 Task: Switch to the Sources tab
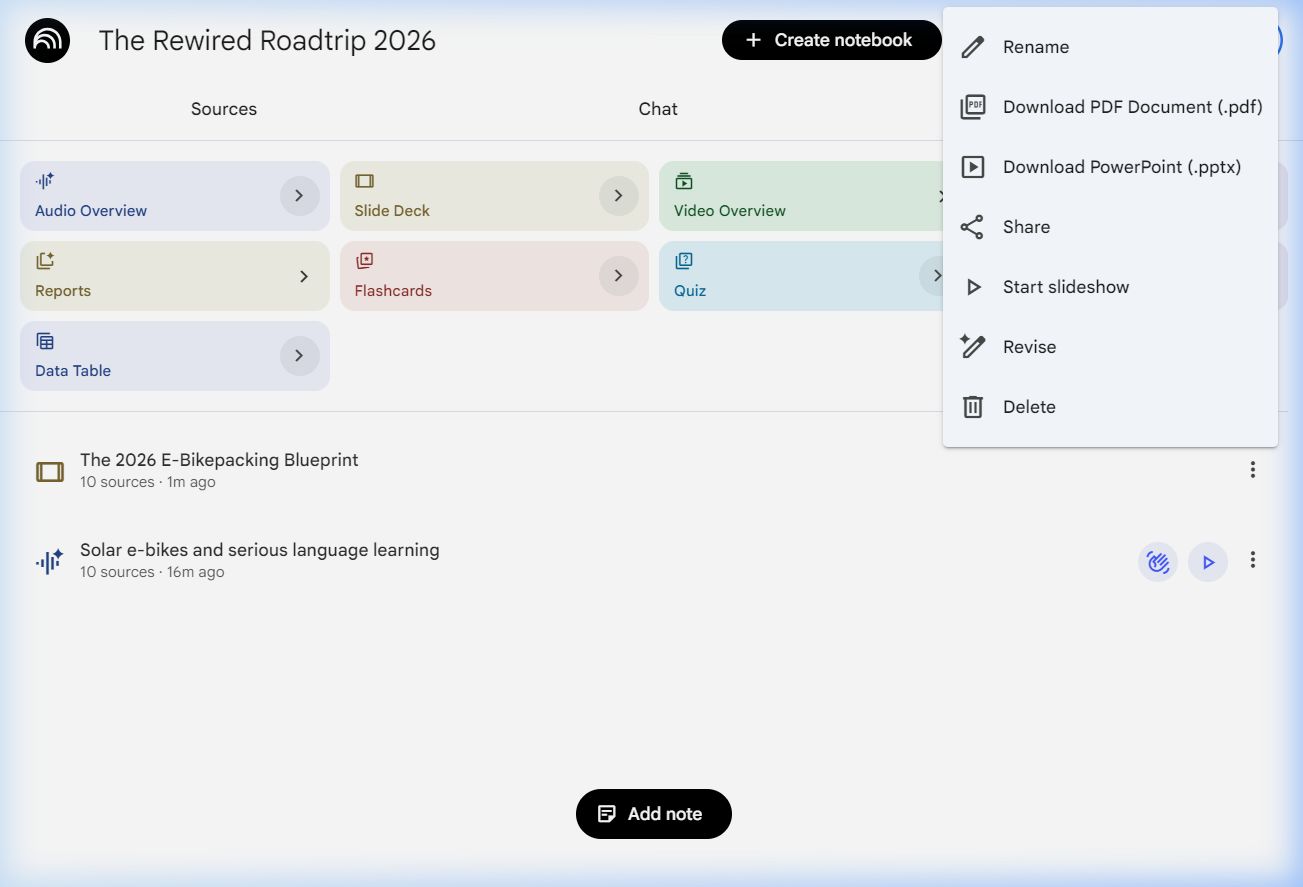(224, 109)
